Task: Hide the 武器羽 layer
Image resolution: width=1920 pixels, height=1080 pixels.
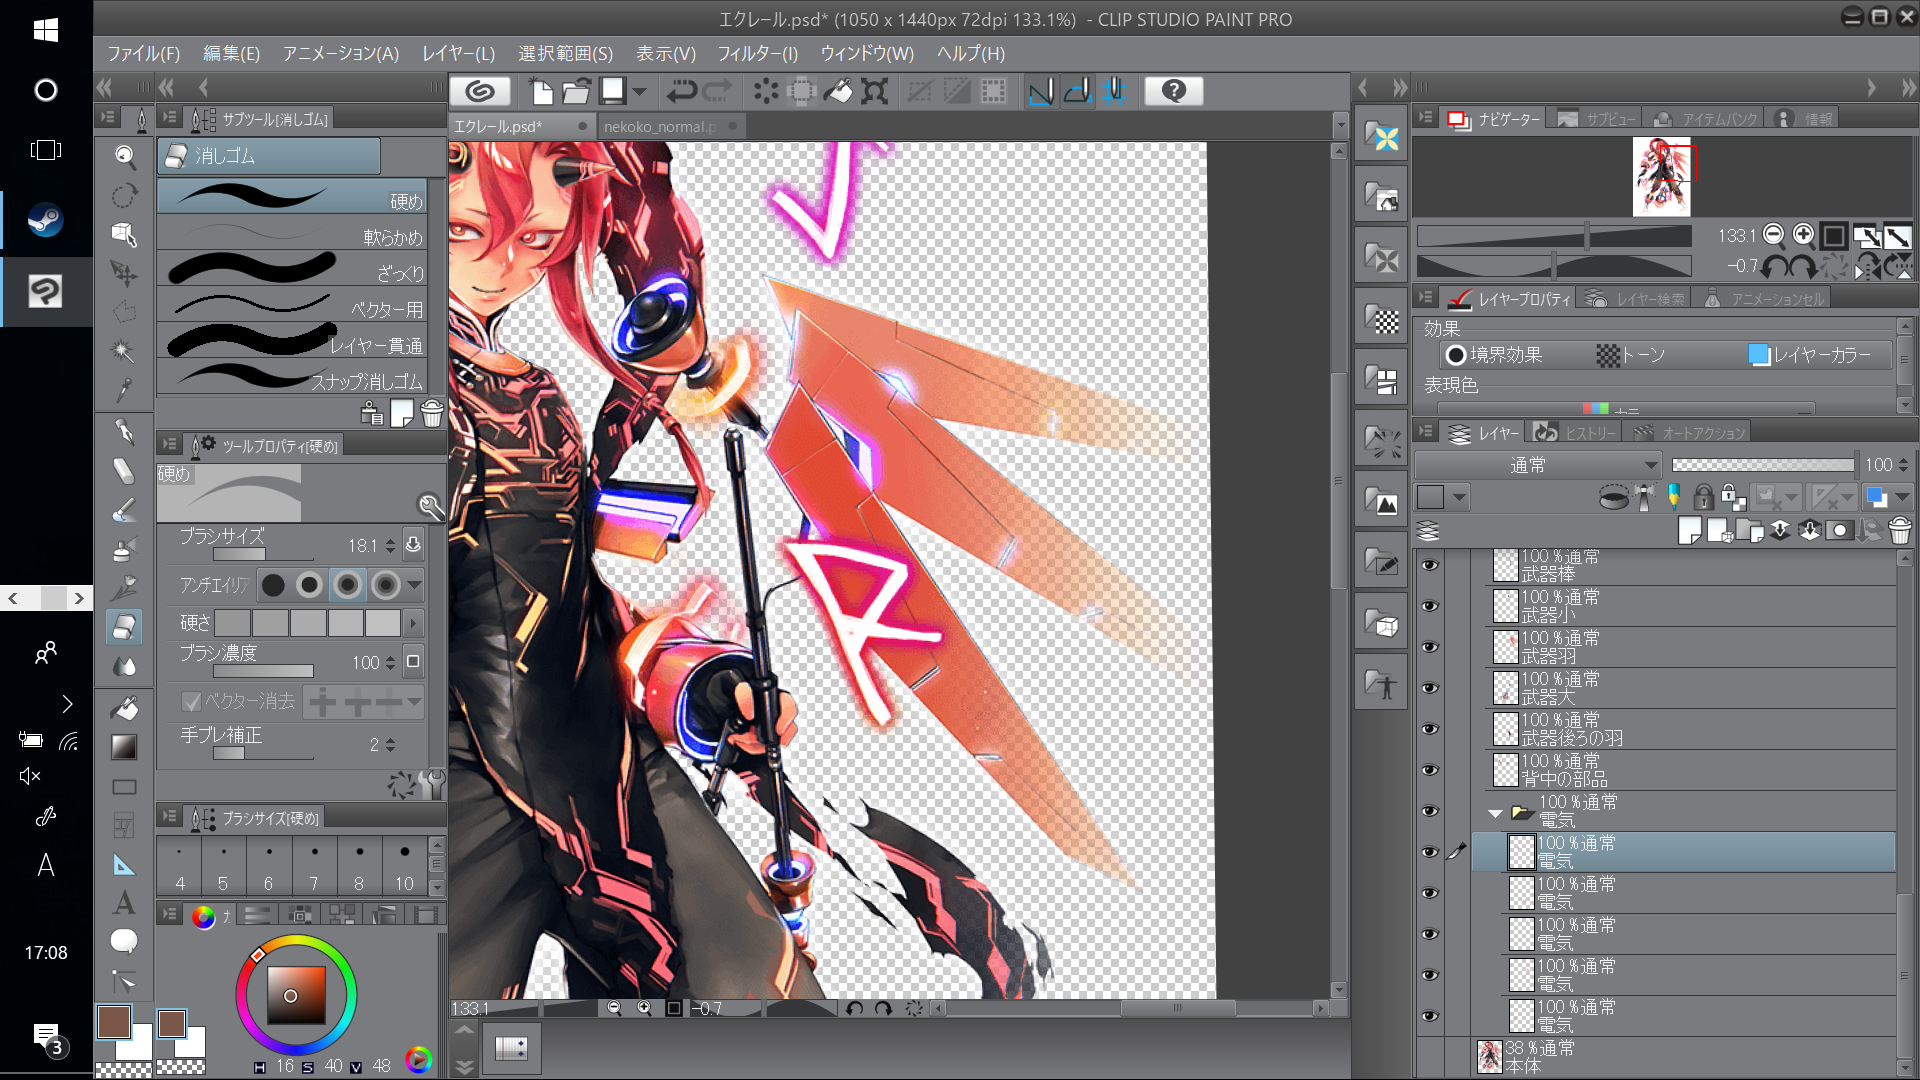Action: pyautogui.click(x=1430, y=647)
